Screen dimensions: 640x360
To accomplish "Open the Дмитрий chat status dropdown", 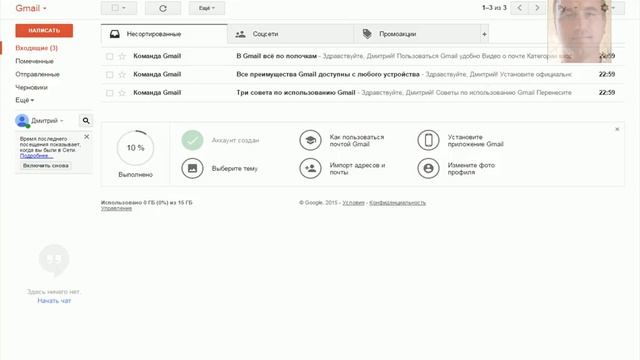I will (x=47, y=121).
